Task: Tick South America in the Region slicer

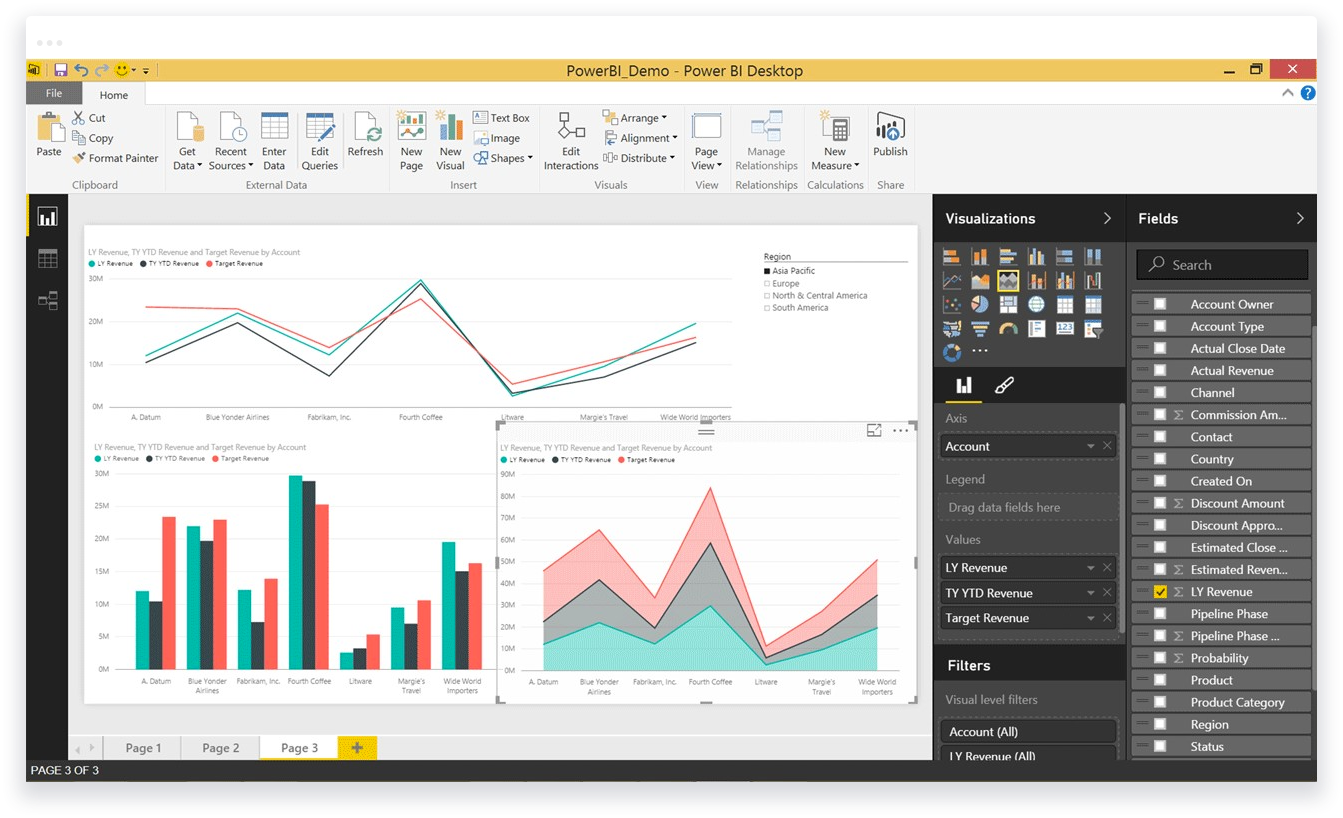Action: [x=767, y=308]
